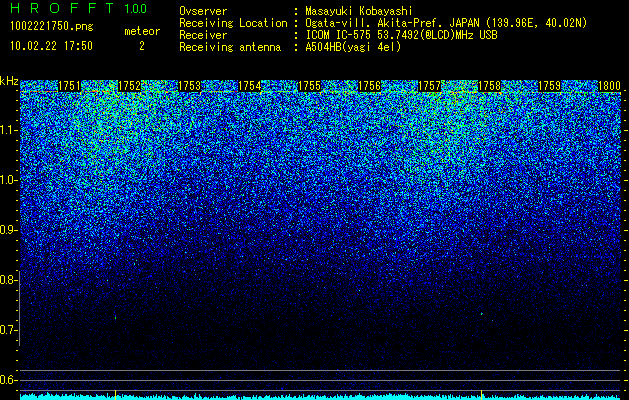The image size is (629, 400).
Task: Click the 0.6 kHz axis label
Action: click(x=8, y=380)
